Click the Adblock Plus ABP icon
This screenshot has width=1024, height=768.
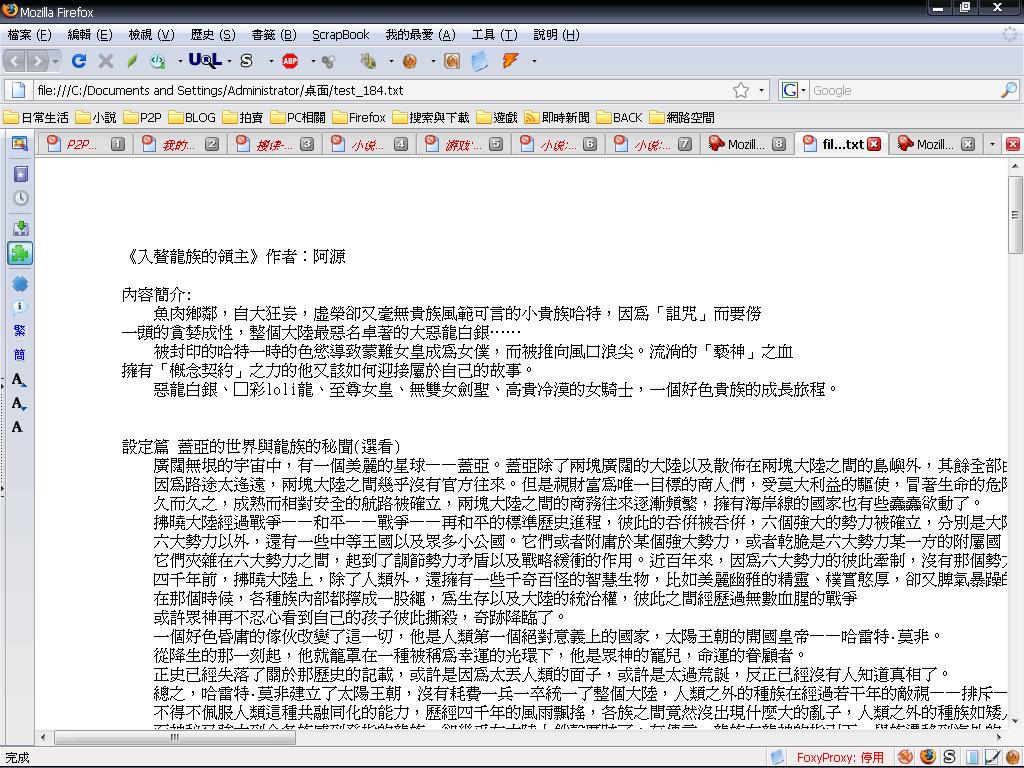290,61
